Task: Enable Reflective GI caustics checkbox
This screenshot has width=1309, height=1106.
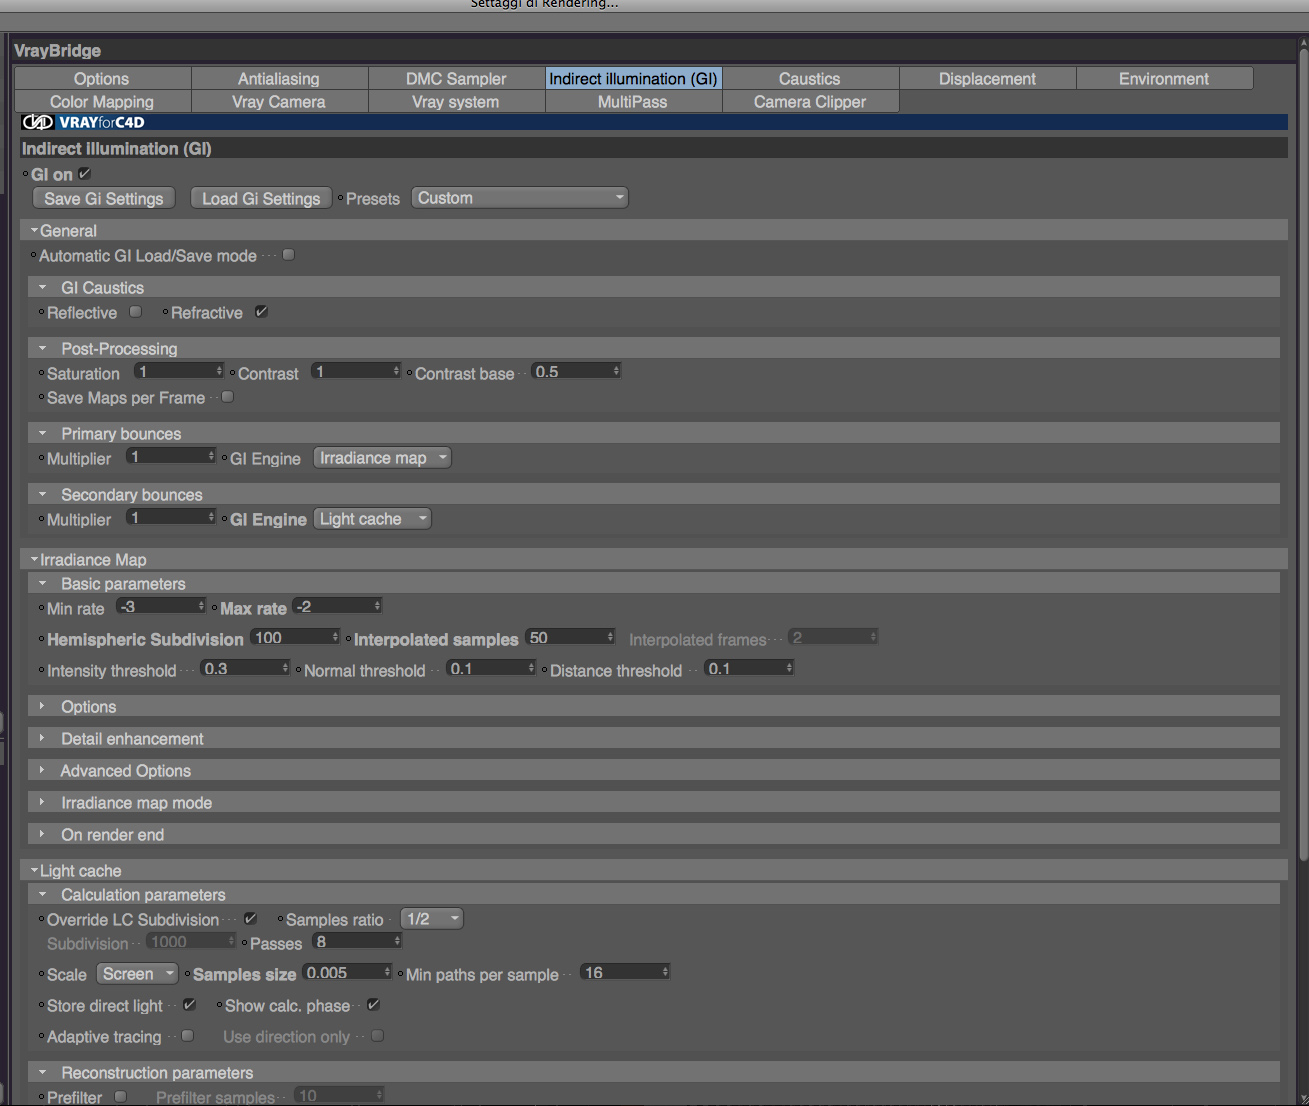Action: click(136, 312)
